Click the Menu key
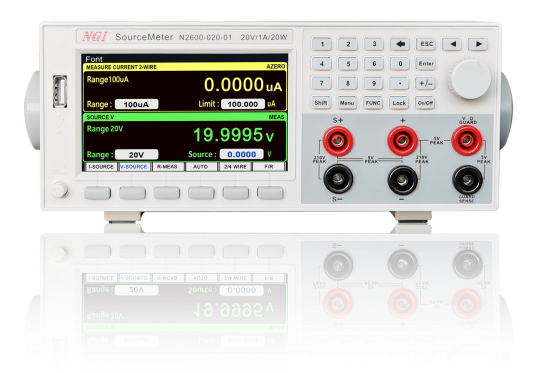547x373 pixels. pos(347,103)
